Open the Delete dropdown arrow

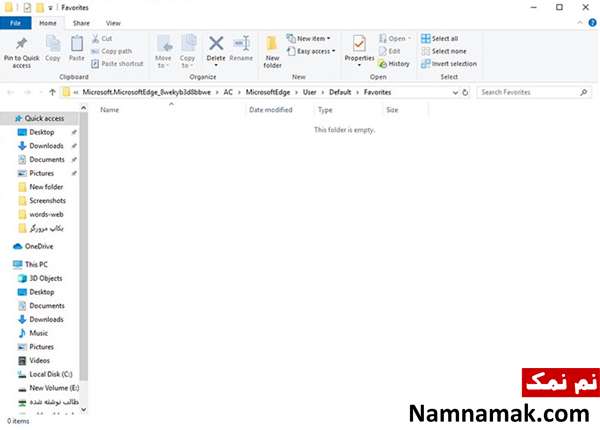[216, 65]
